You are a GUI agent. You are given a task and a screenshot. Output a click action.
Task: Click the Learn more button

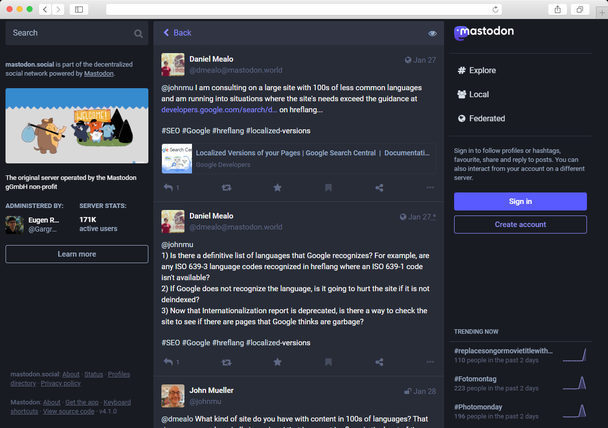77,254
